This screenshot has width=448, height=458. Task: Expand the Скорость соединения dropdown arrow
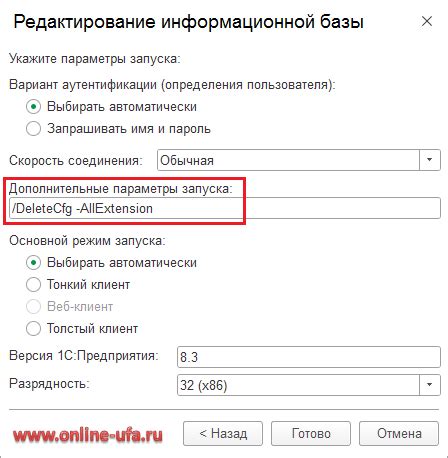430,160
